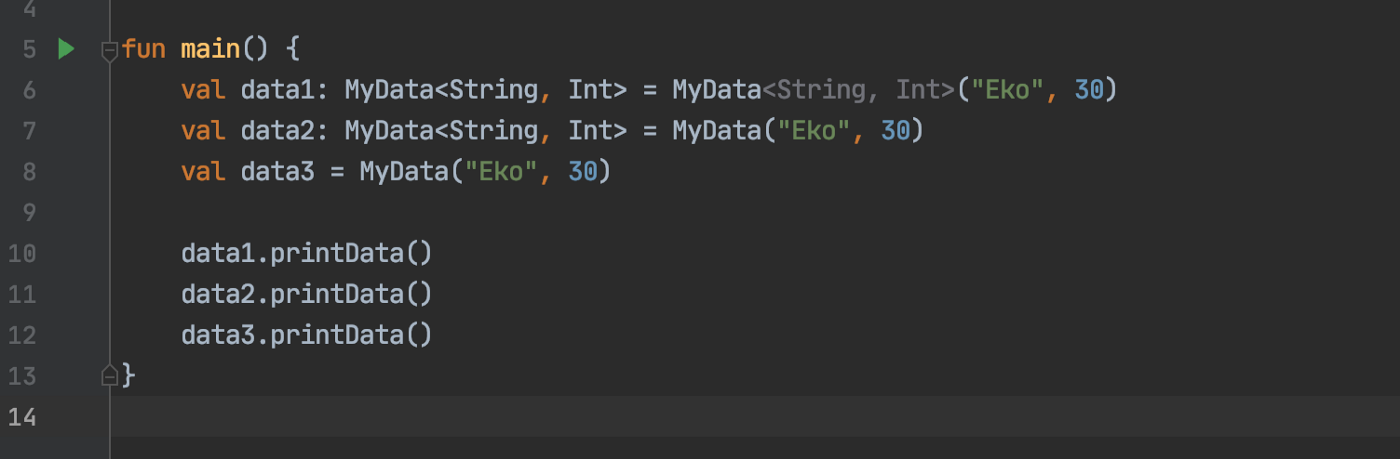Click the val keyword on line 7
The image size is (1400, 459).
coord(203,131)
